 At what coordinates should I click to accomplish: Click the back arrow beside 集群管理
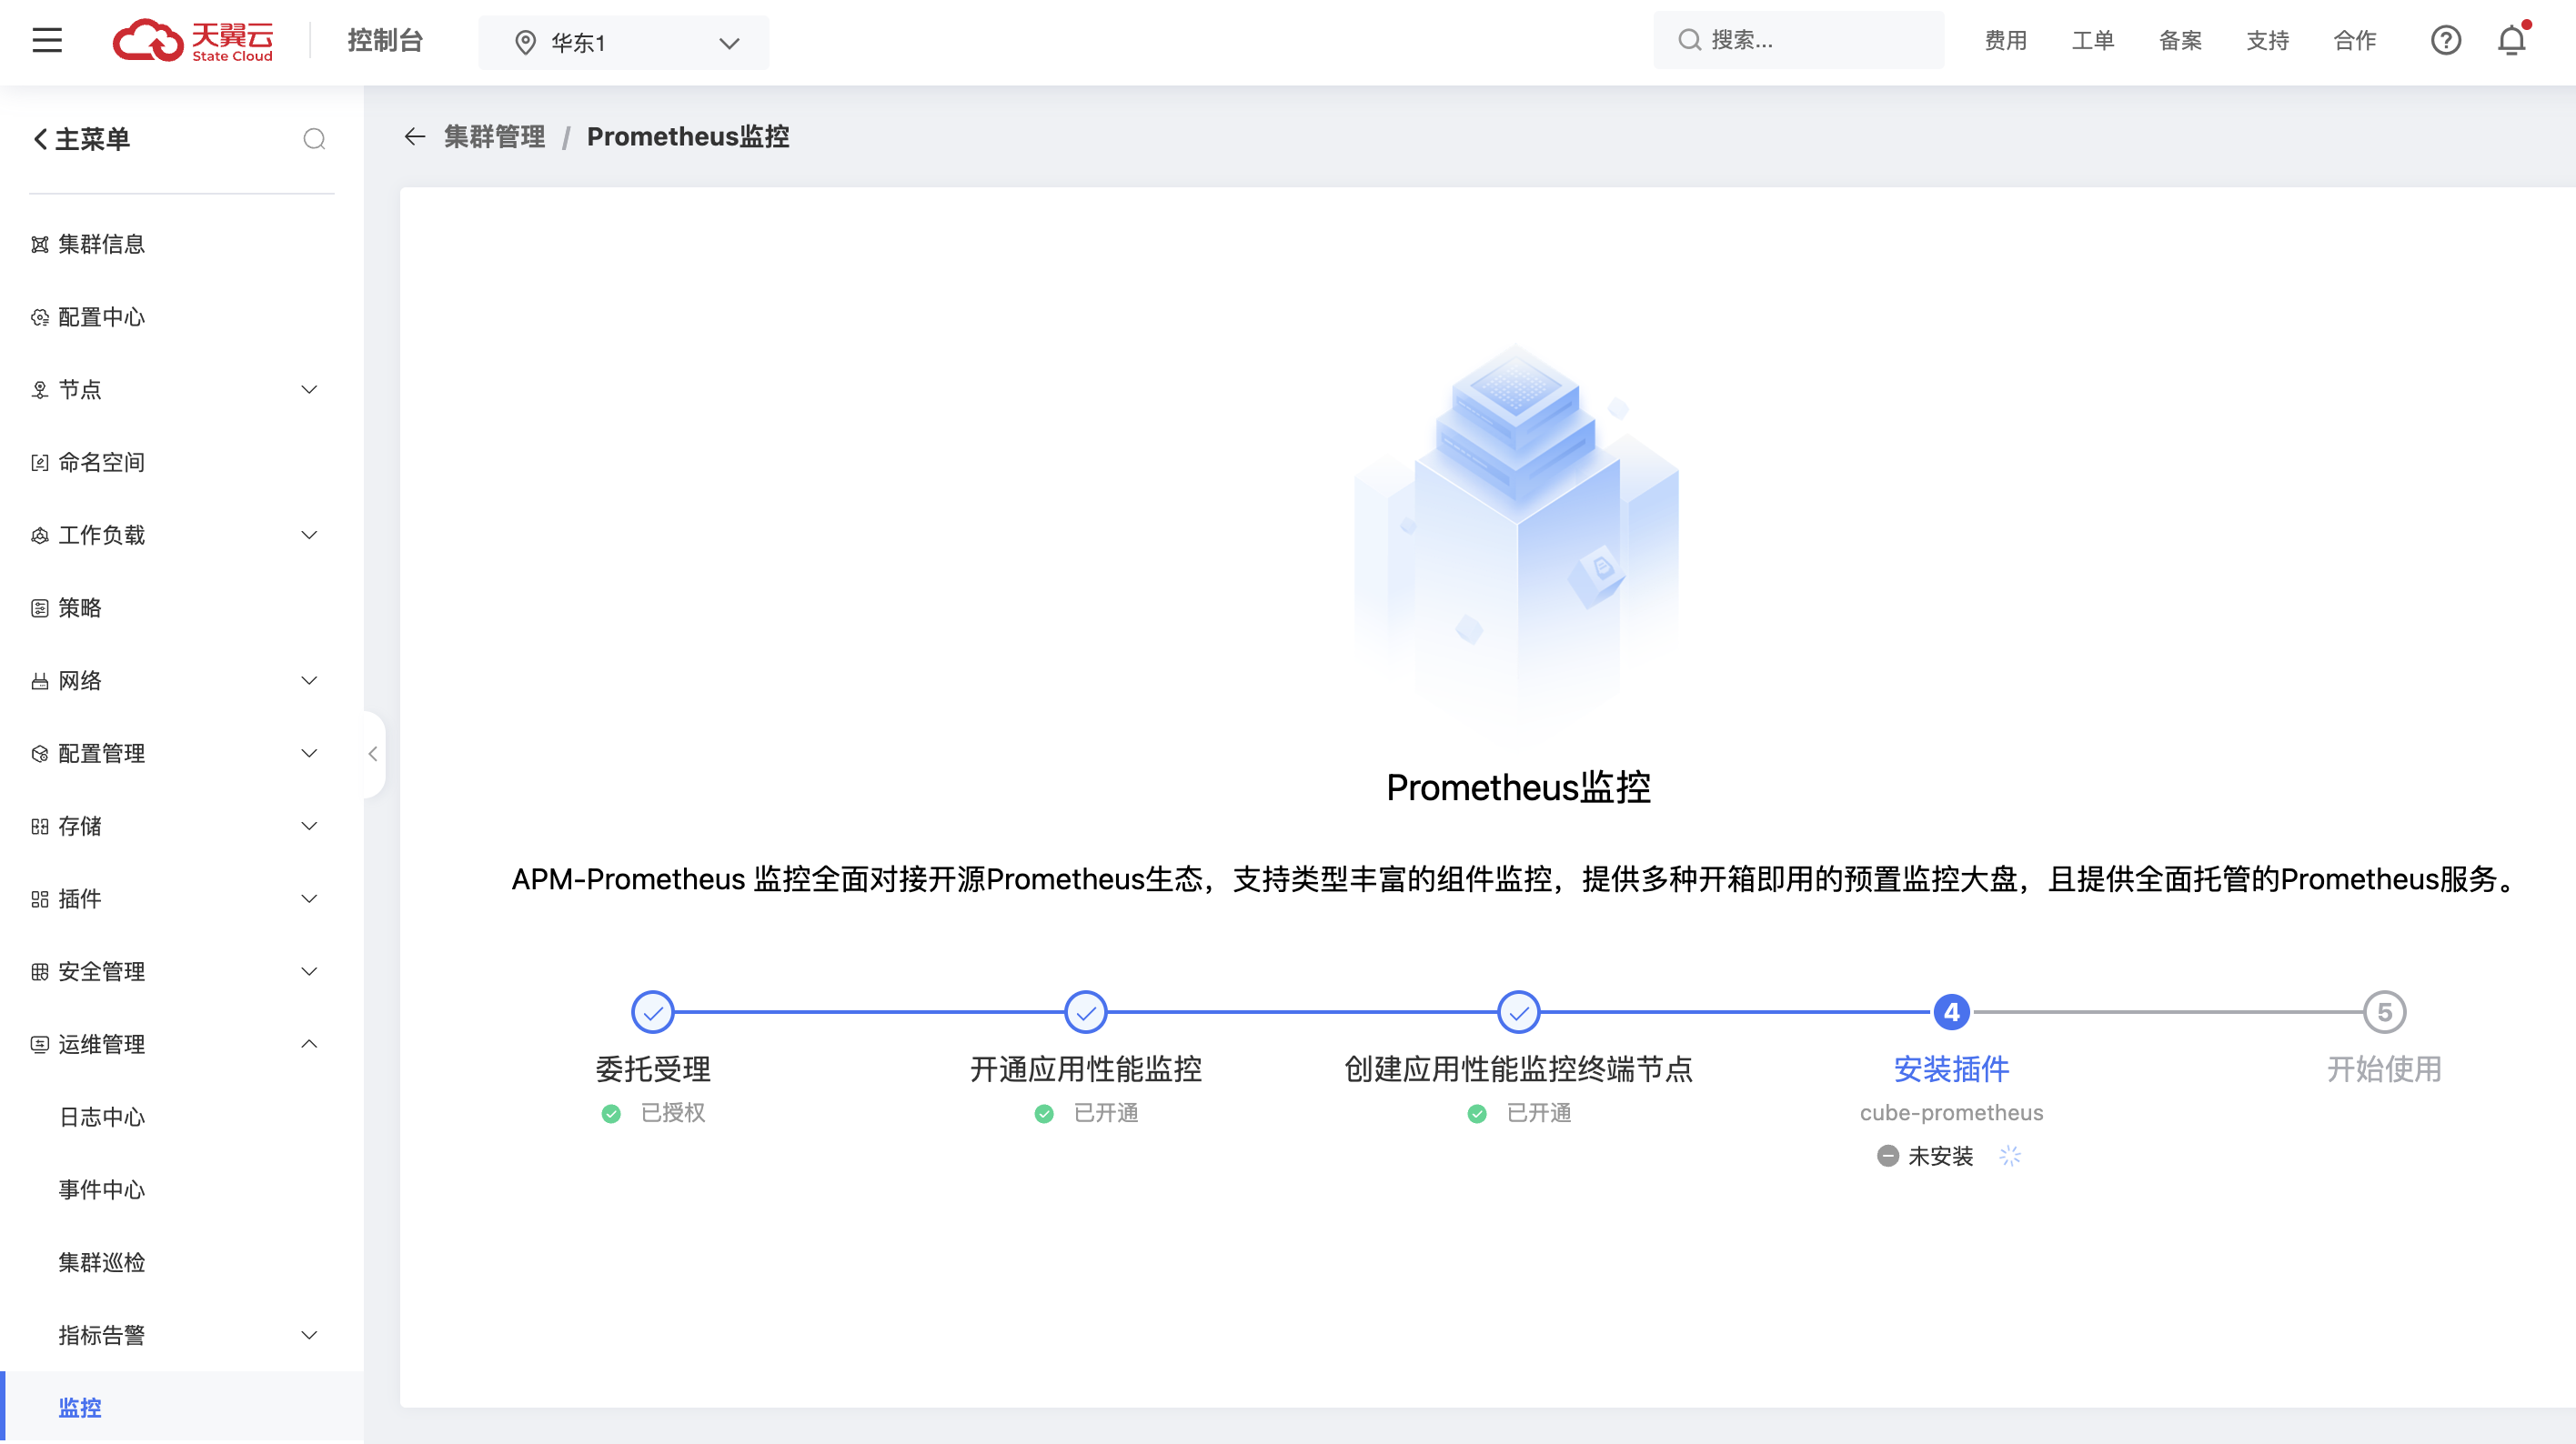pyautogui.click(x=415, y=137)
